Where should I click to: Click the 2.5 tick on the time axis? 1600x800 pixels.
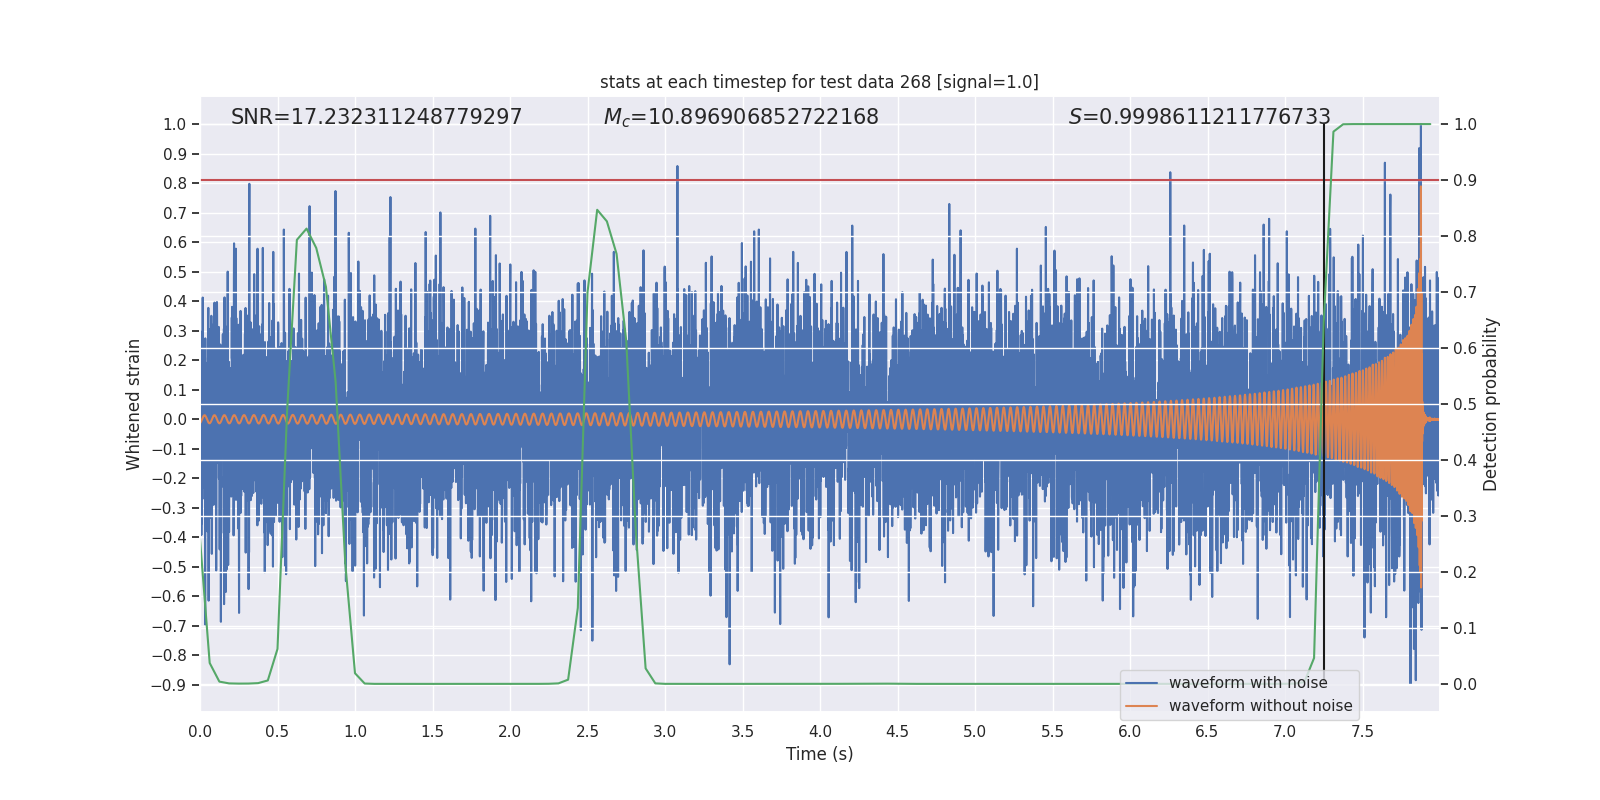(x=587, y=731)
